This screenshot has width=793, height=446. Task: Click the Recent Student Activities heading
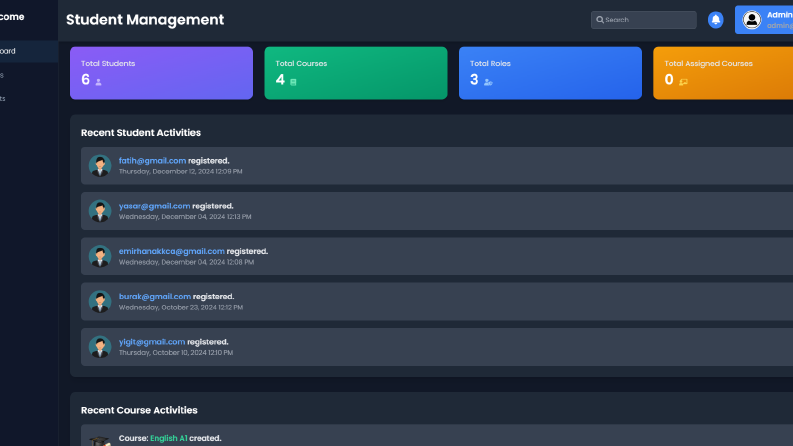(x=141, y=132)
